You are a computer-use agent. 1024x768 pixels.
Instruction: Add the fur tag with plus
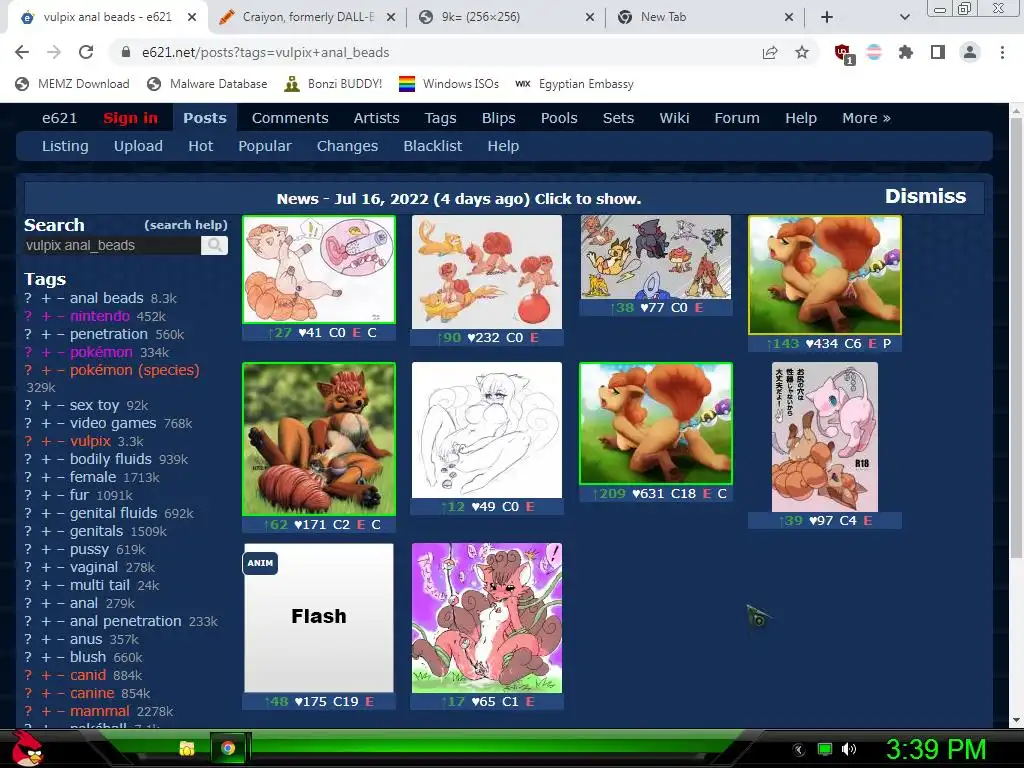click(46, 496)
